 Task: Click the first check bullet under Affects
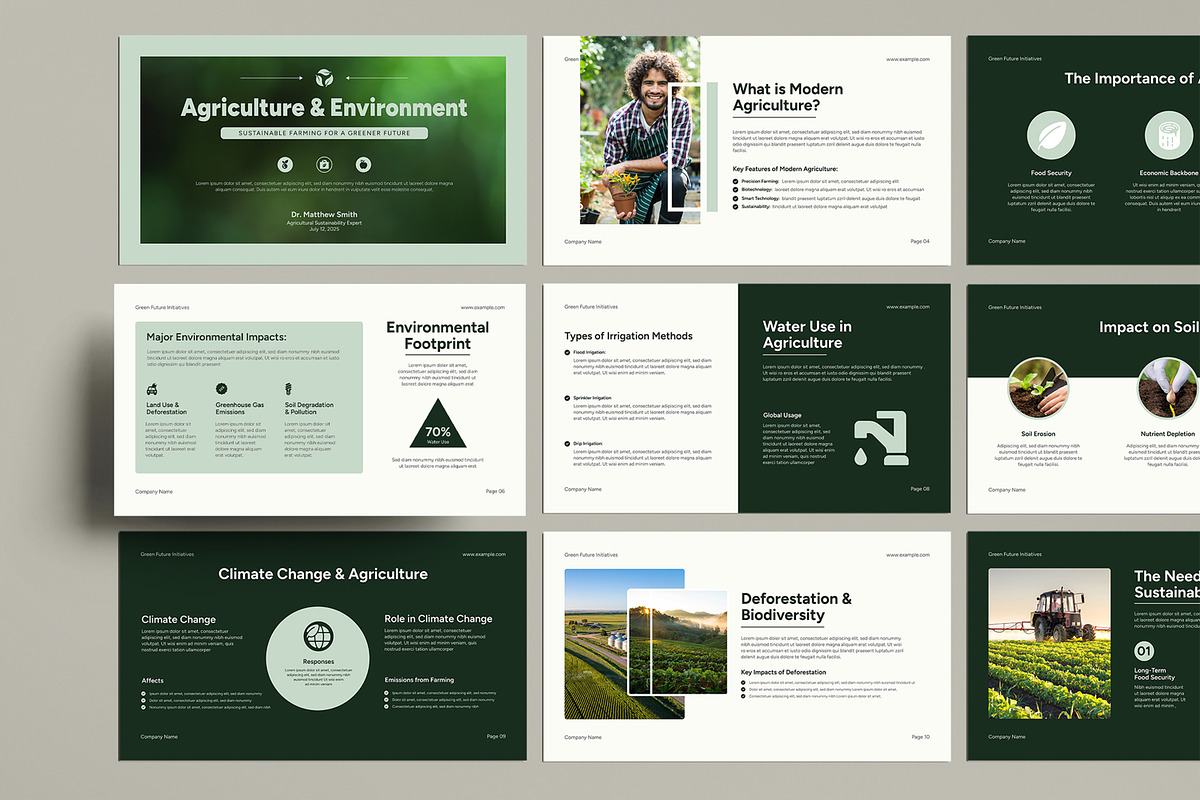pos(144,693)
